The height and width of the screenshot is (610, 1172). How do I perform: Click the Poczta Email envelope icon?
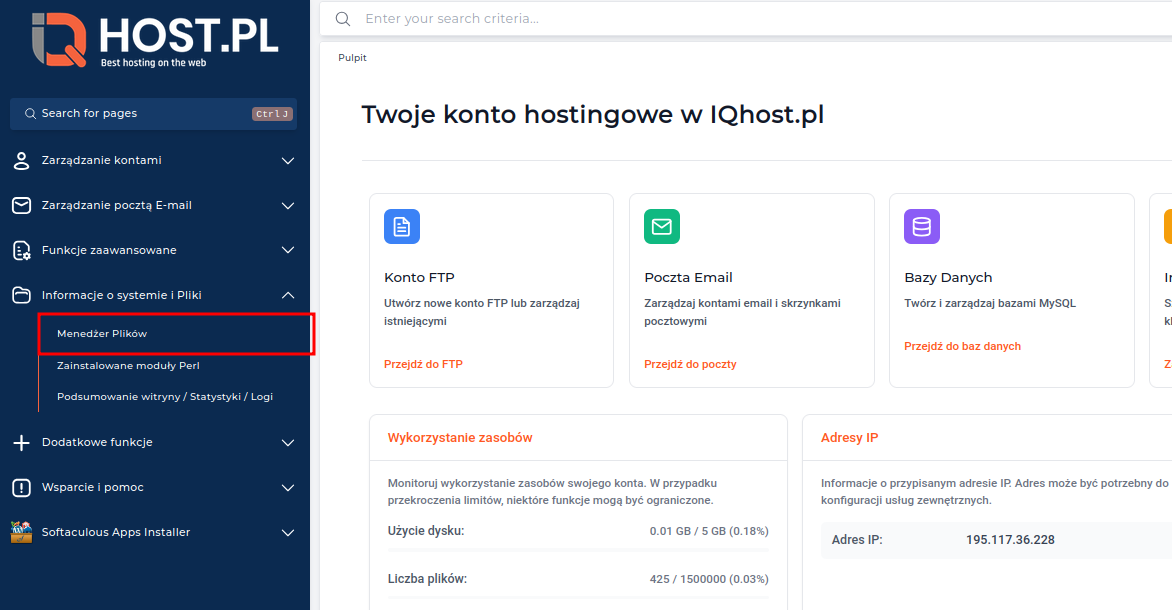661,227
